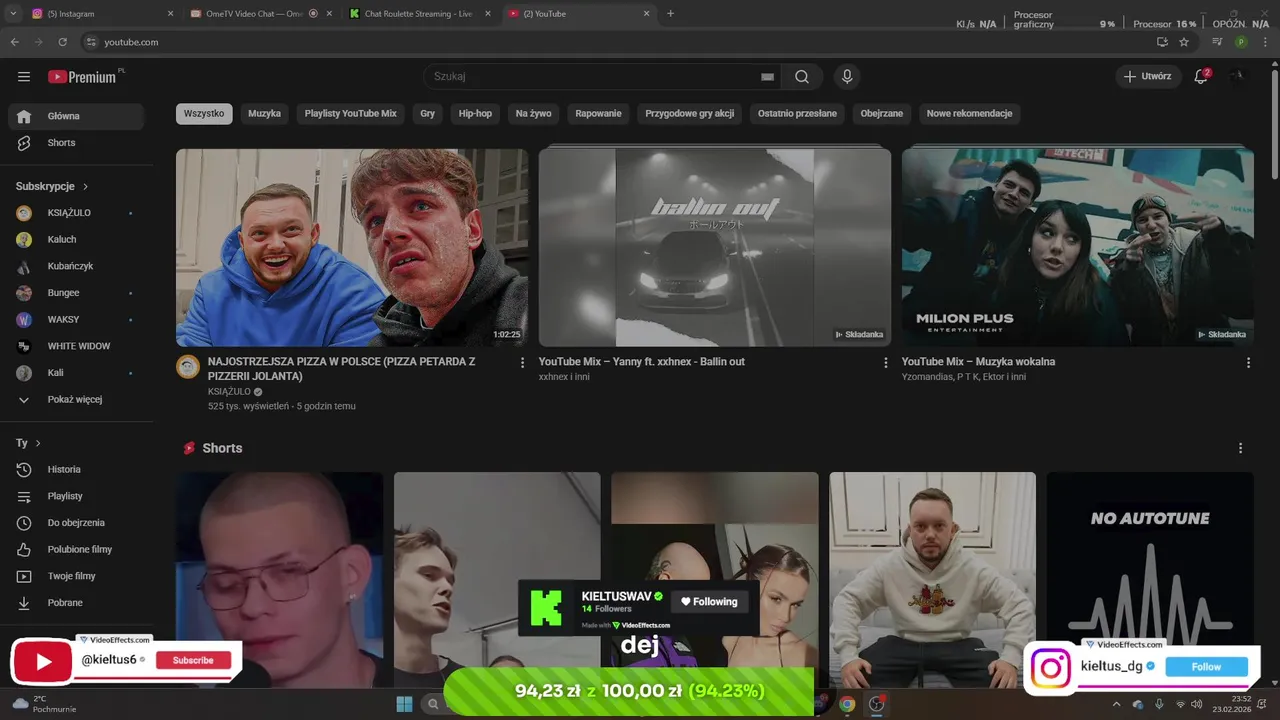Open the Chrome profile icon
This screenshot has width=1280, height=720.
[1241, 42]
